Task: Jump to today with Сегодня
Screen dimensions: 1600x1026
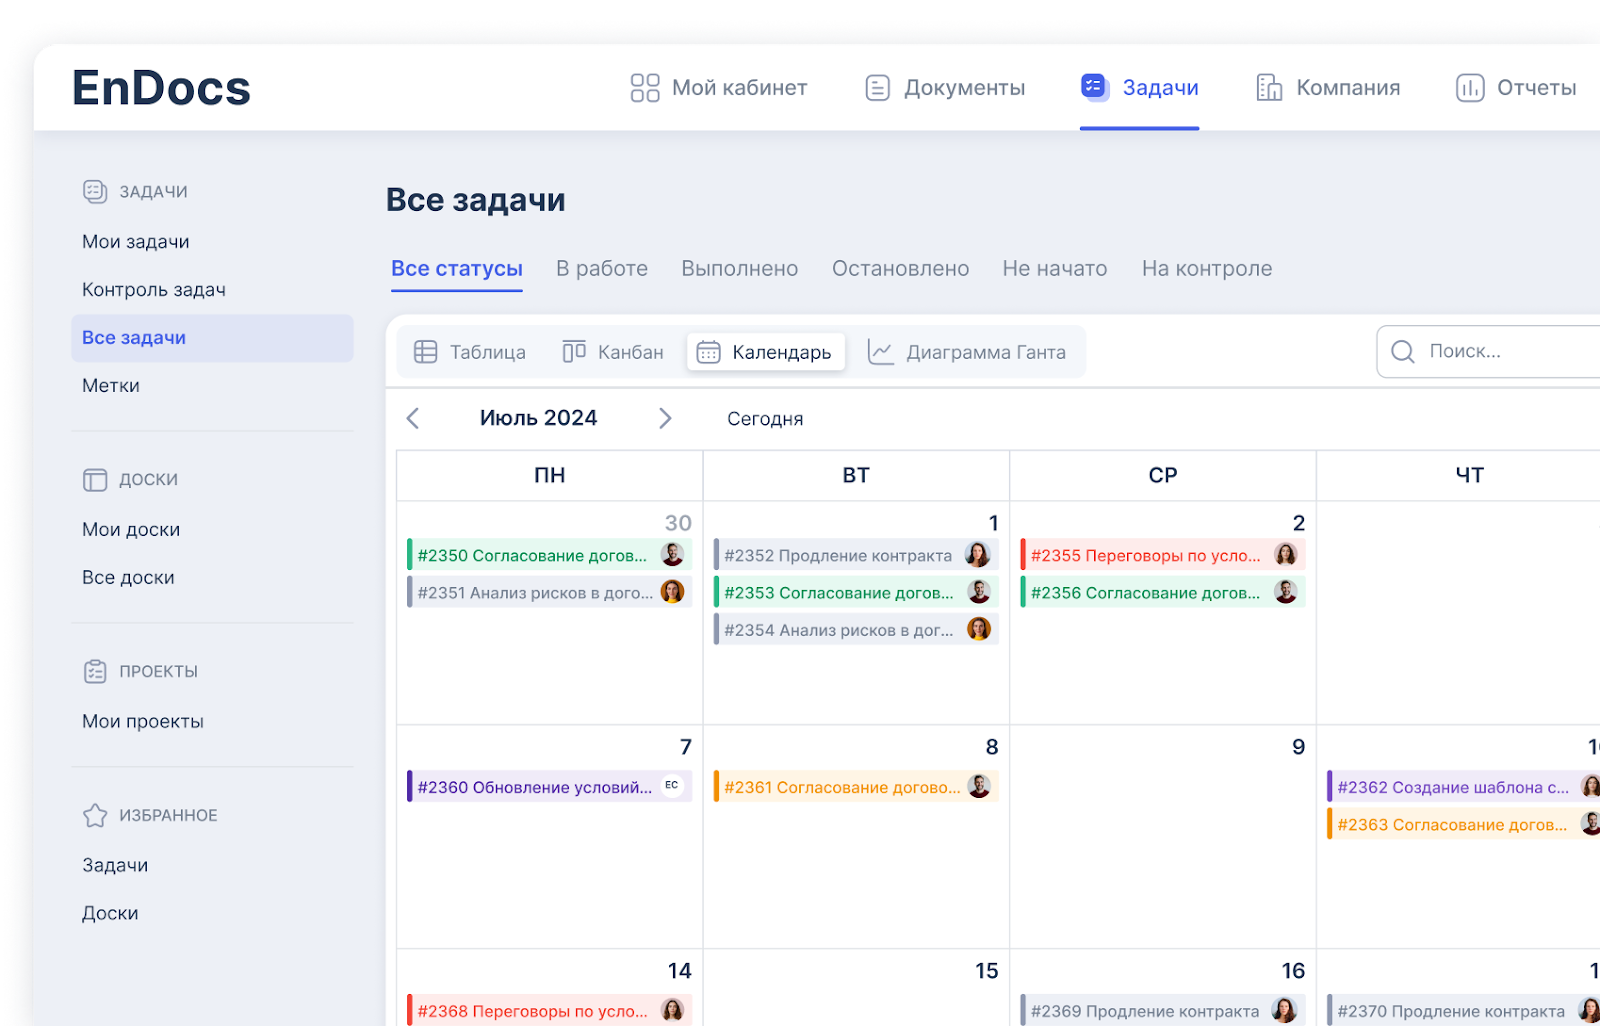Action: (x=765, y=419)
